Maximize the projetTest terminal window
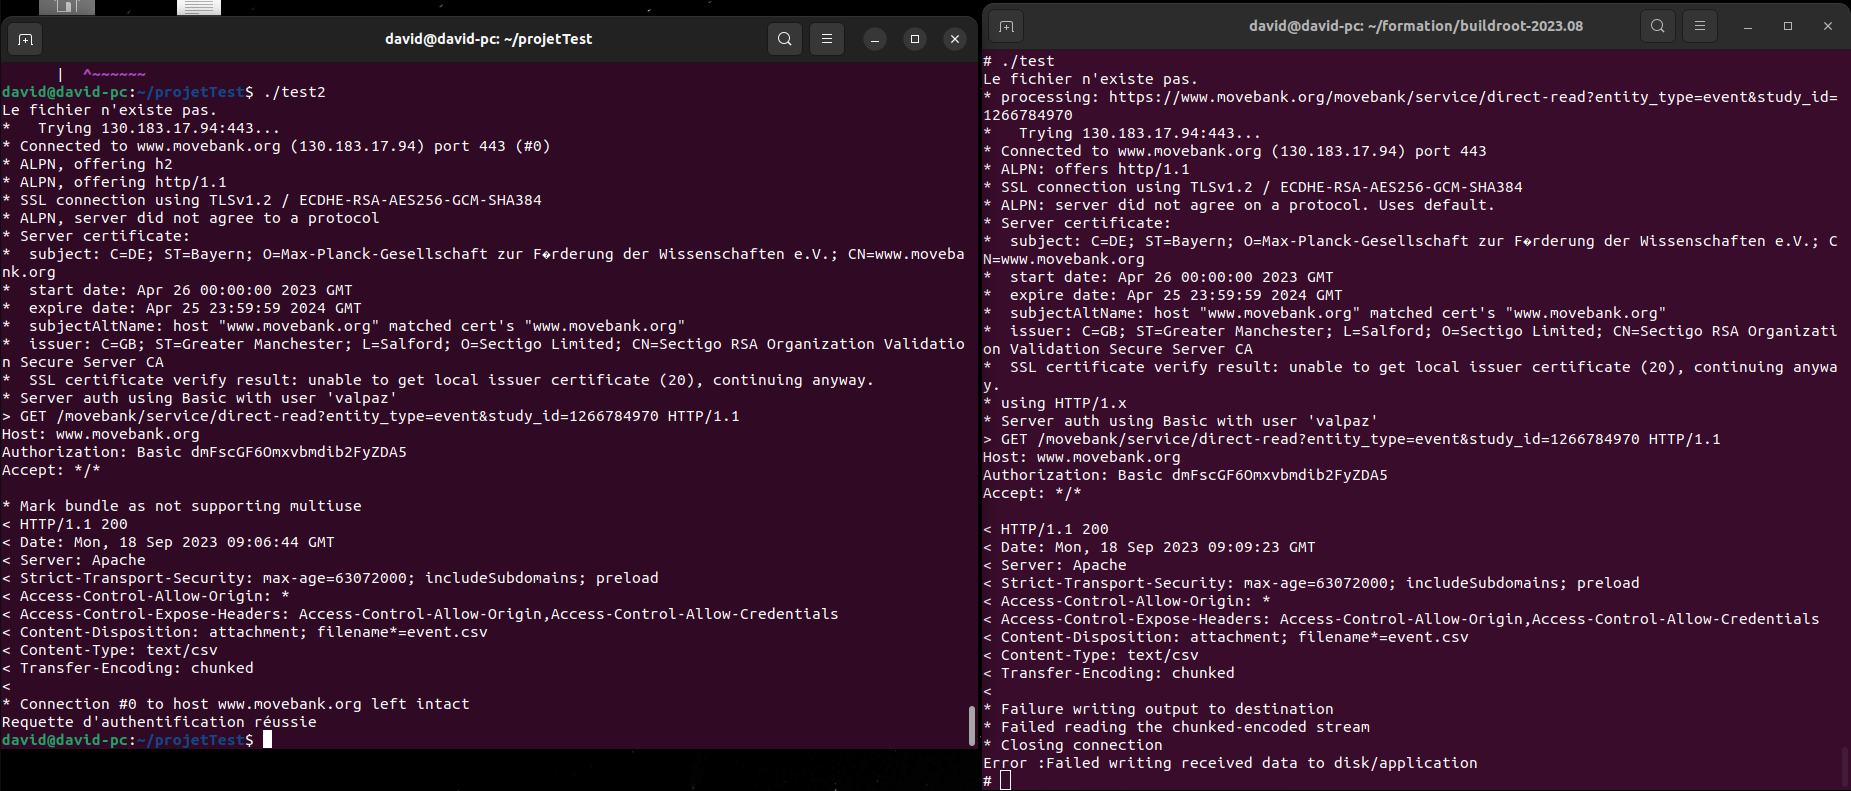The height and width of the screenshot is (791, 1851). pos(915,39)
